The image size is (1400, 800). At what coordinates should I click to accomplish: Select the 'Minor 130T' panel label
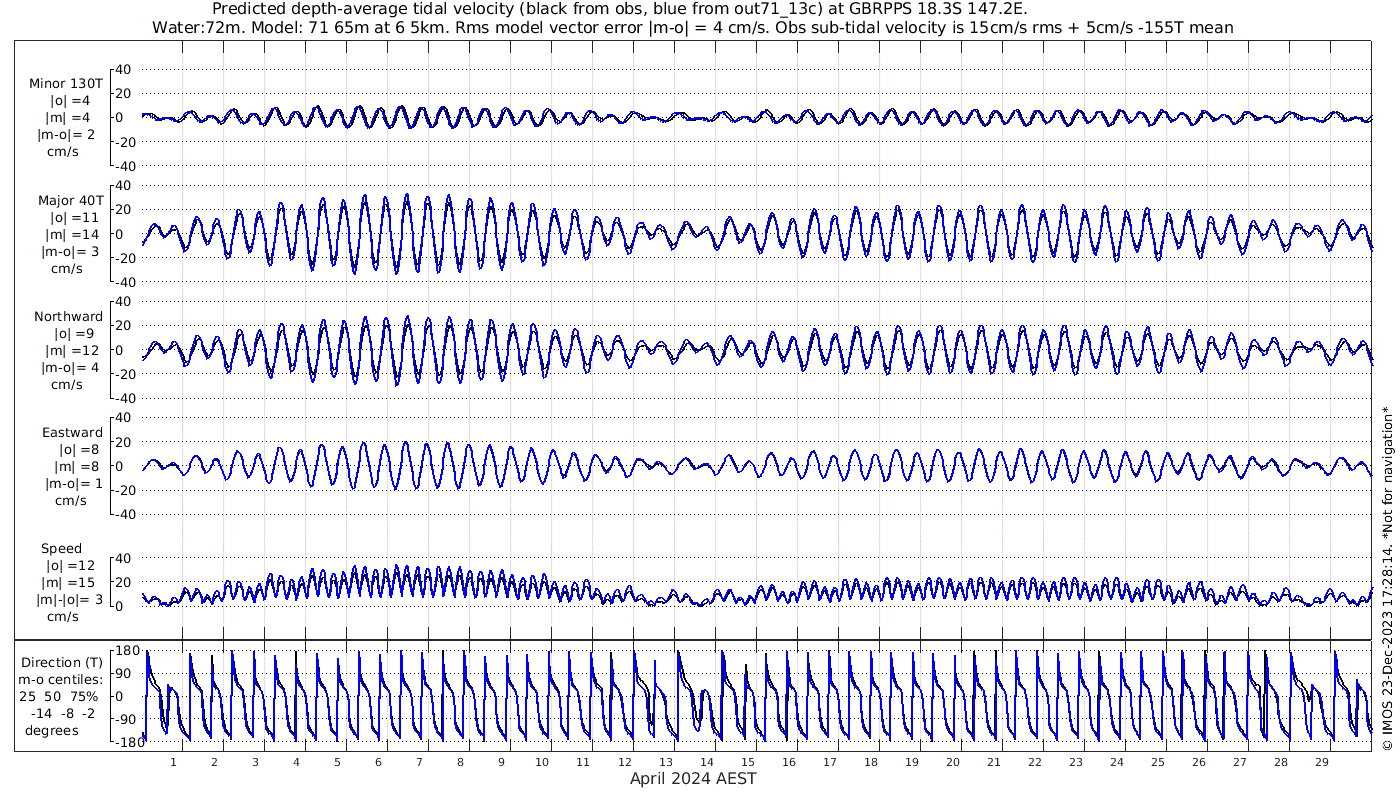coord(67,84)
